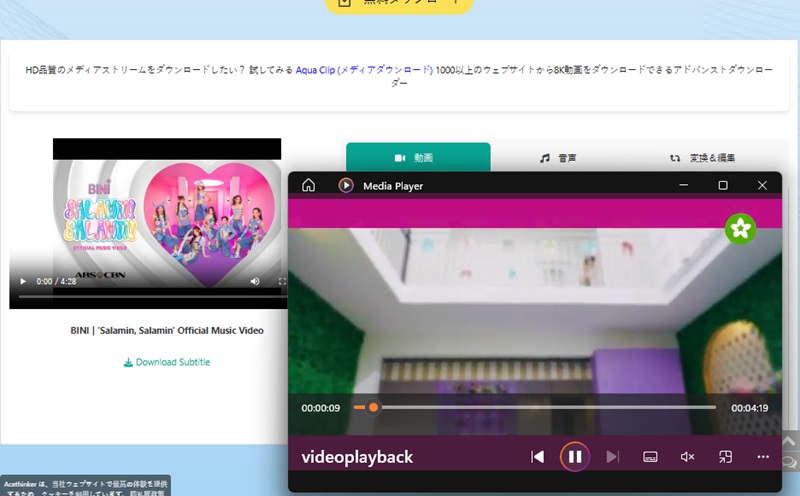Skip to previous track in Media Player
This screenshot has width=800, height=496.
(537, 457)
